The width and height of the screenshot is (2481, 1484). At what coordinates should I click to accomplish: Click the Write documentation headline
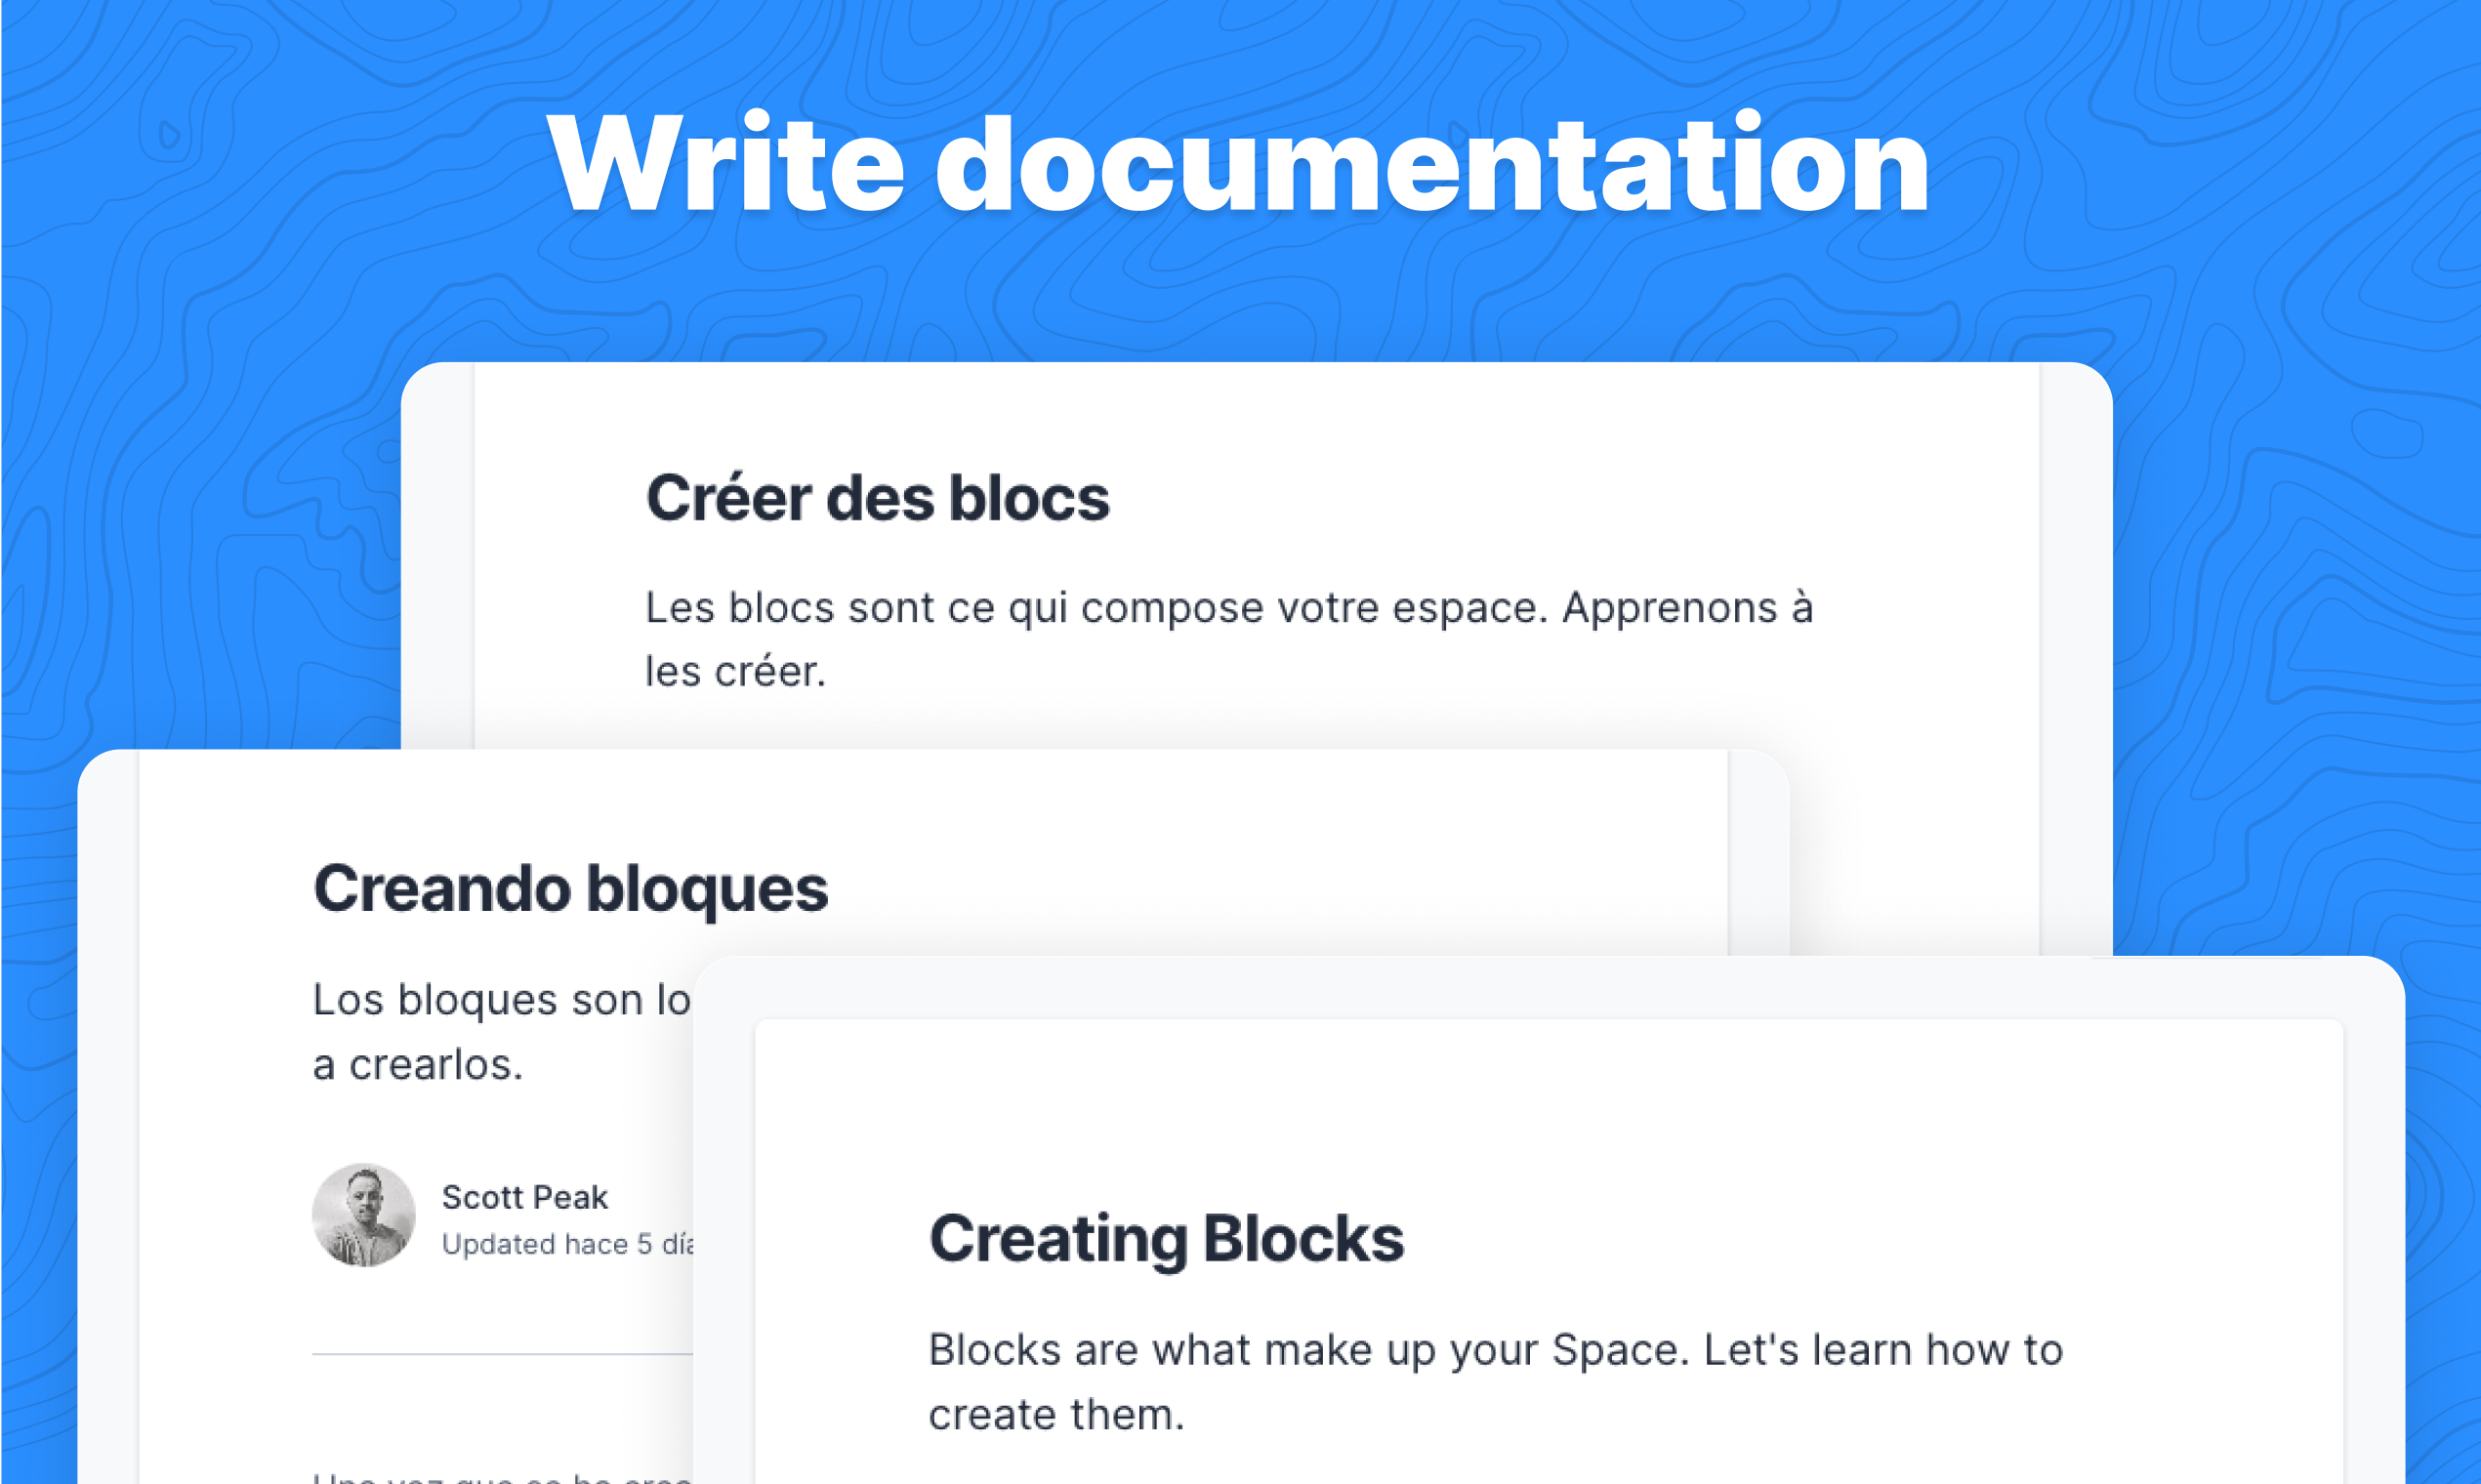[x=1238, y=165]
